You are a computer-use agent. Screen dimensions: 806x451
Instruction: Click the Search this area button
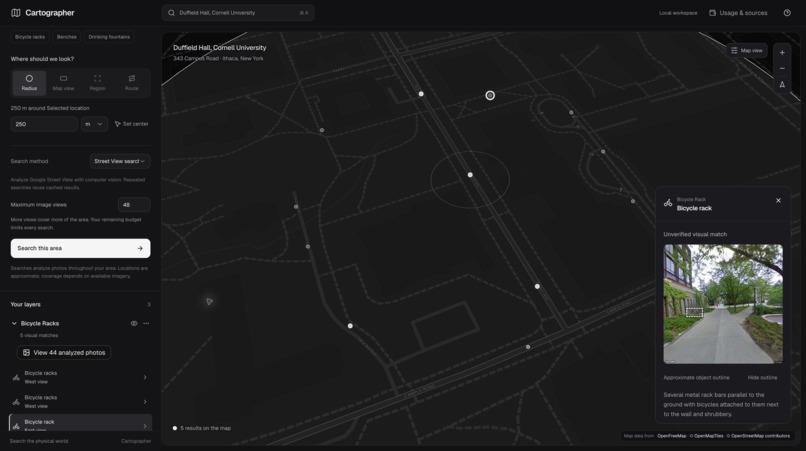80,248
